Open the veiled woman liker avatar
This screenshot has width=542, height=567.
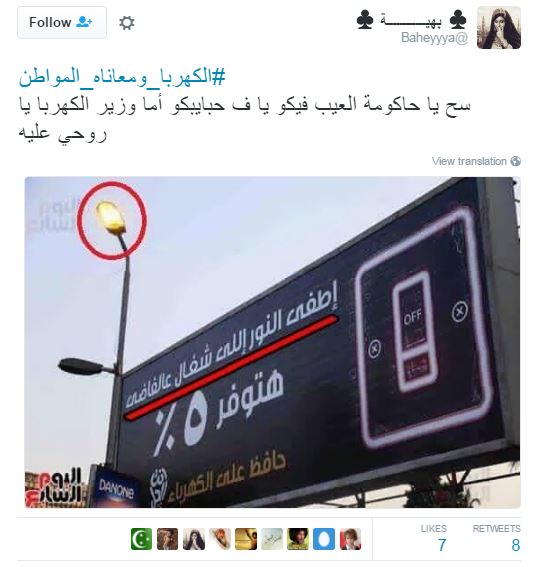click(x=194, y=539)
